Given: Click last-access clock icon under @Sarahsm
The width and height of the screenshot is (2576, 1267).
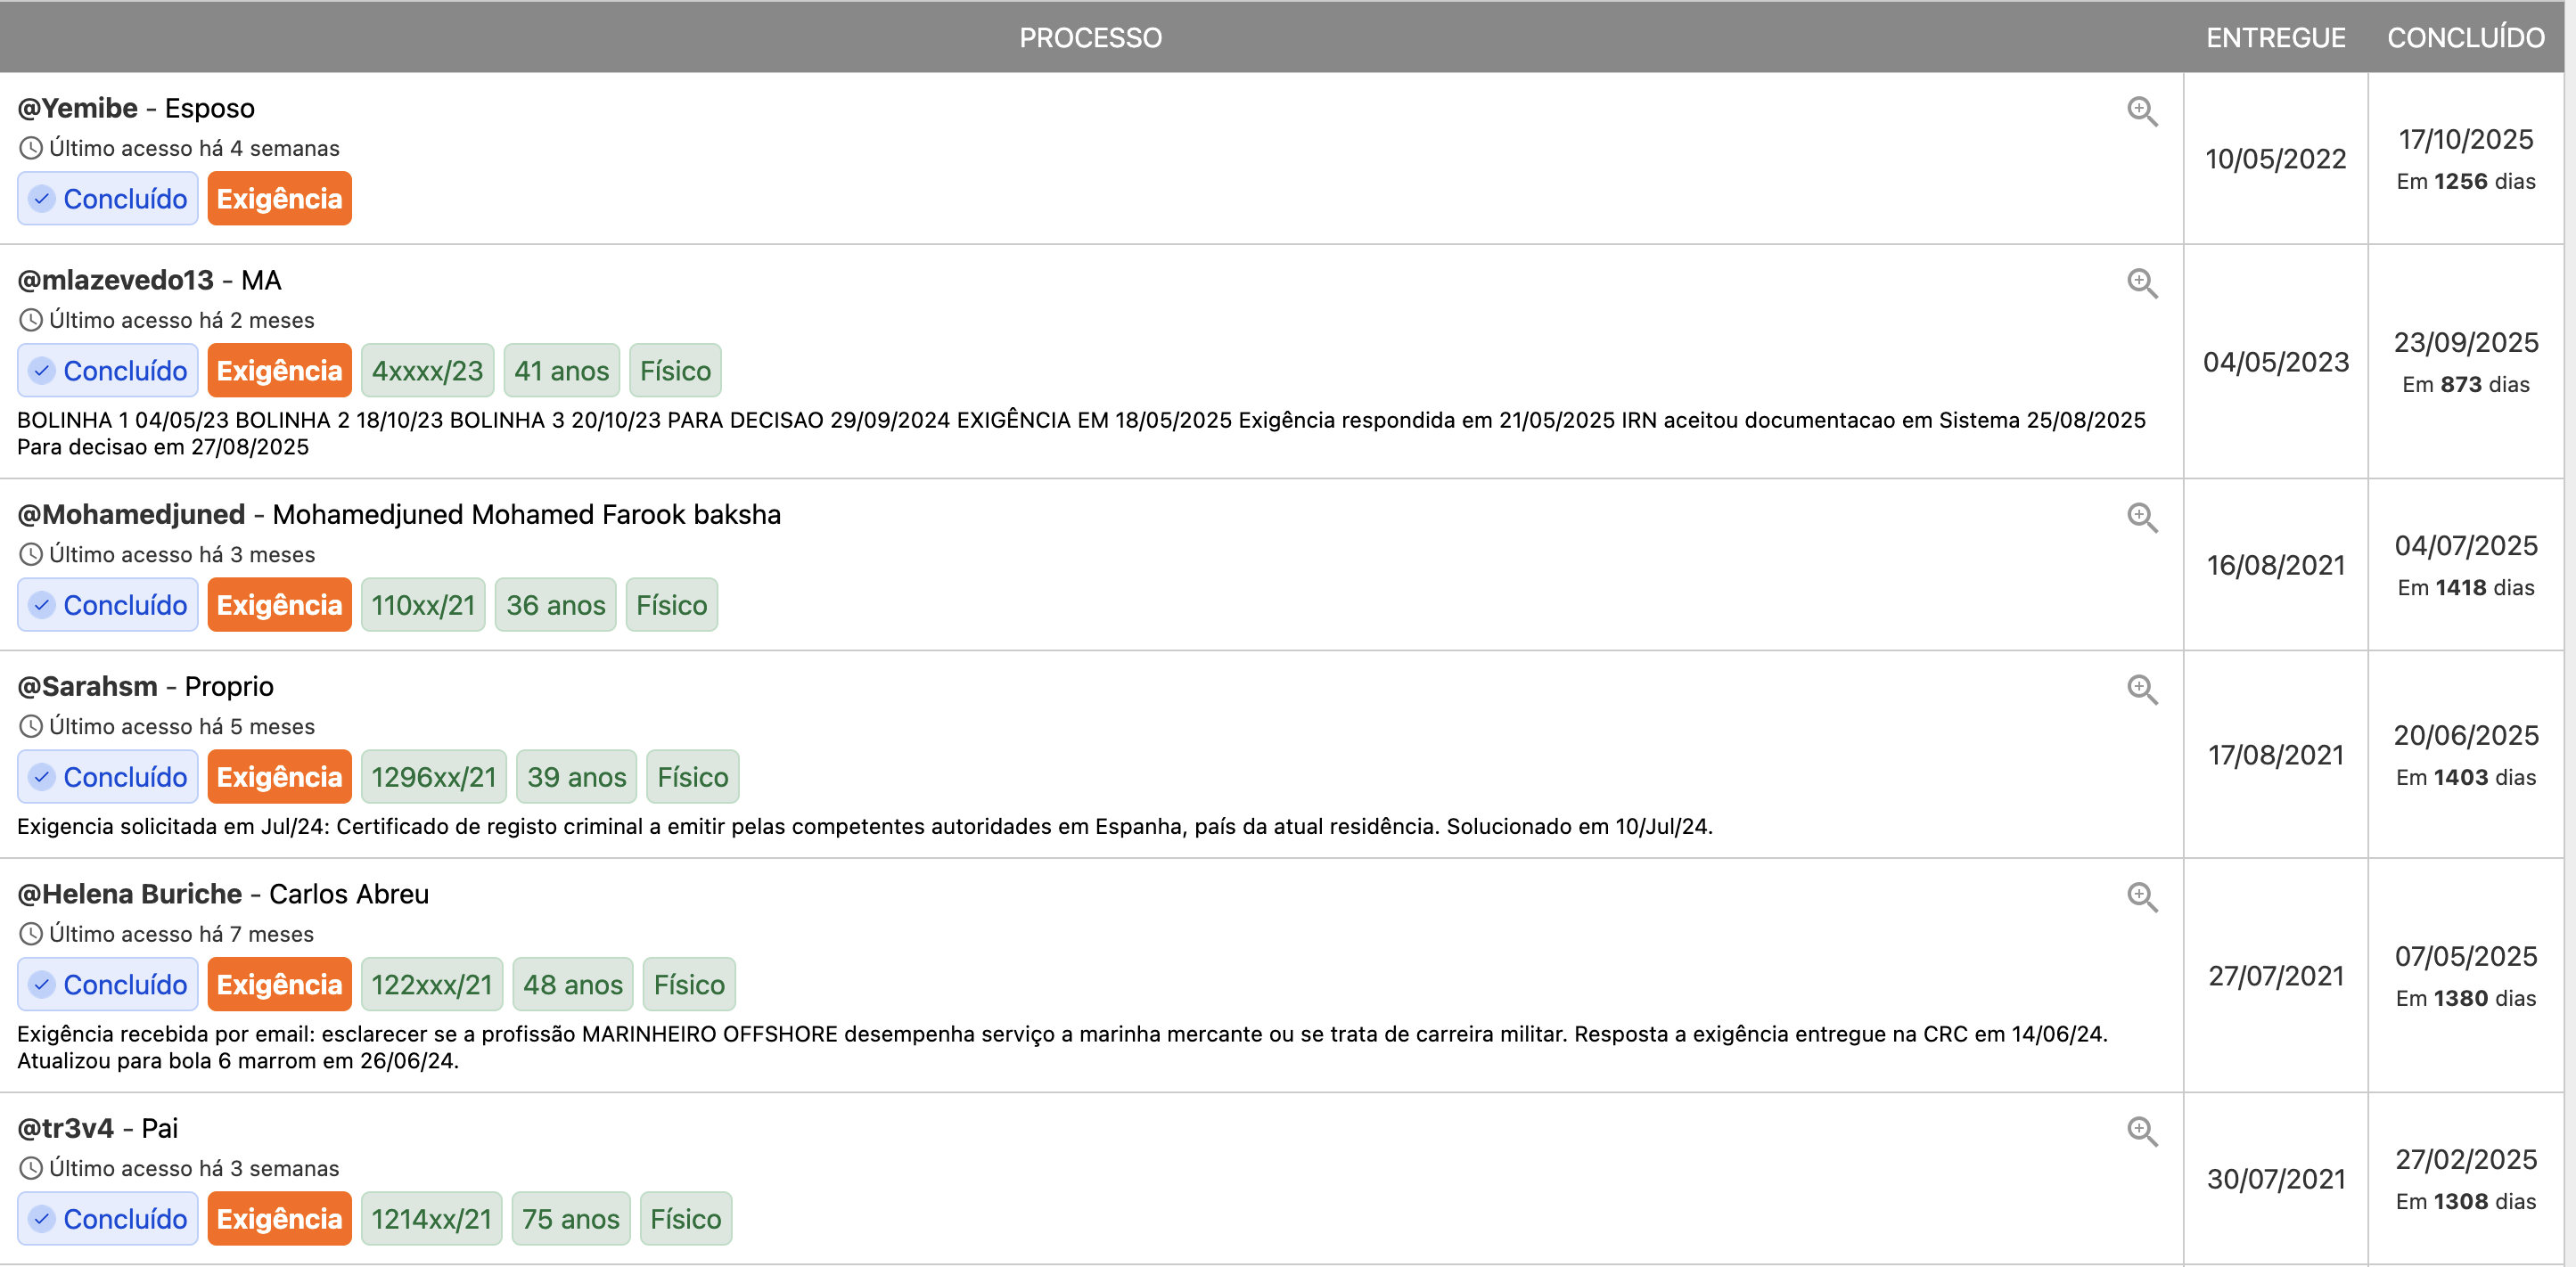Looking at the screenshot, I should coord(31,727).
